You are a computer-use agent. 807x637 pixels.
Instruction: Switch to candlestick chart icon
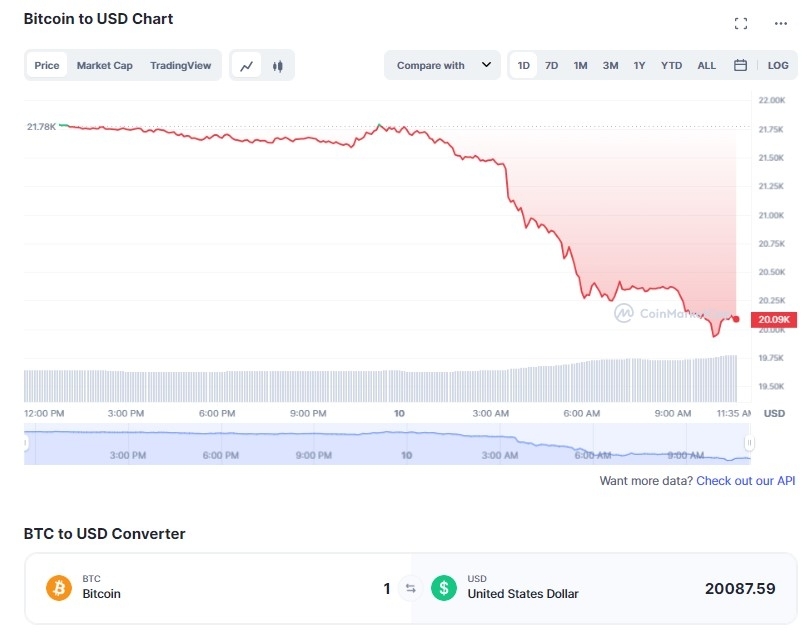tap(277, 66)
